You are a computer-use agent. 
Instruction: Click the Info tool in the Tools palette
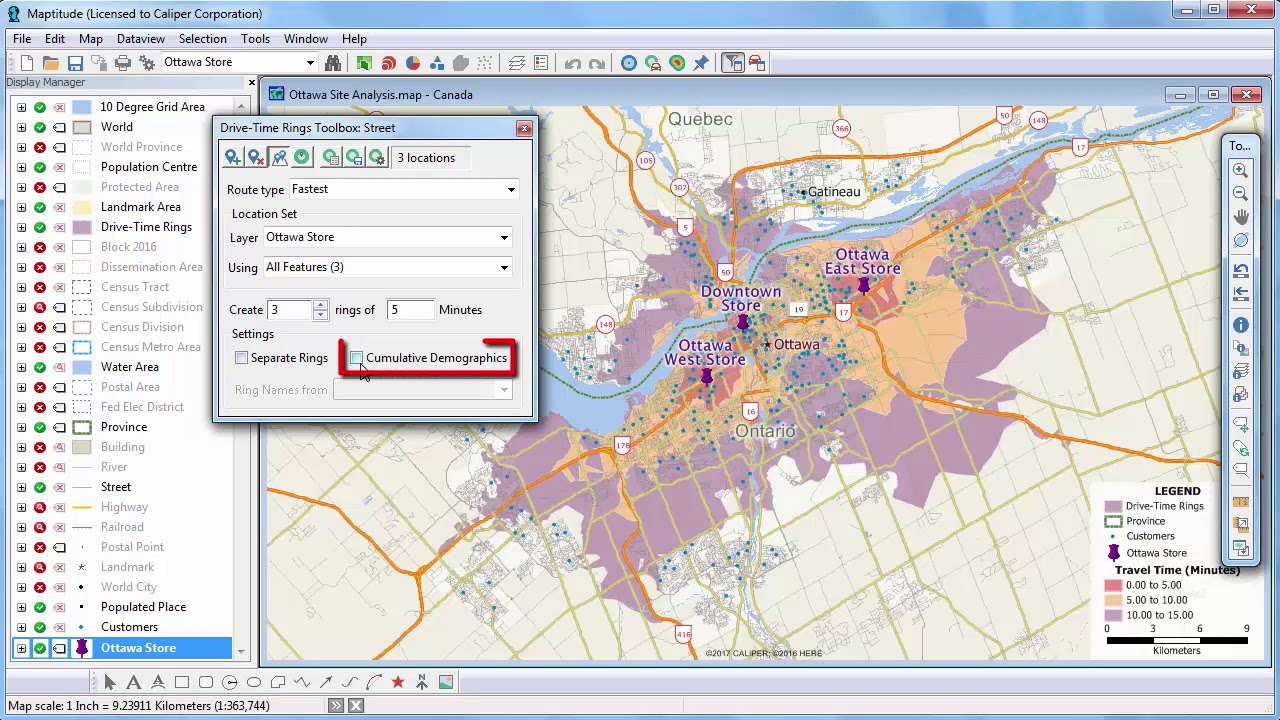click(1240, 325)
